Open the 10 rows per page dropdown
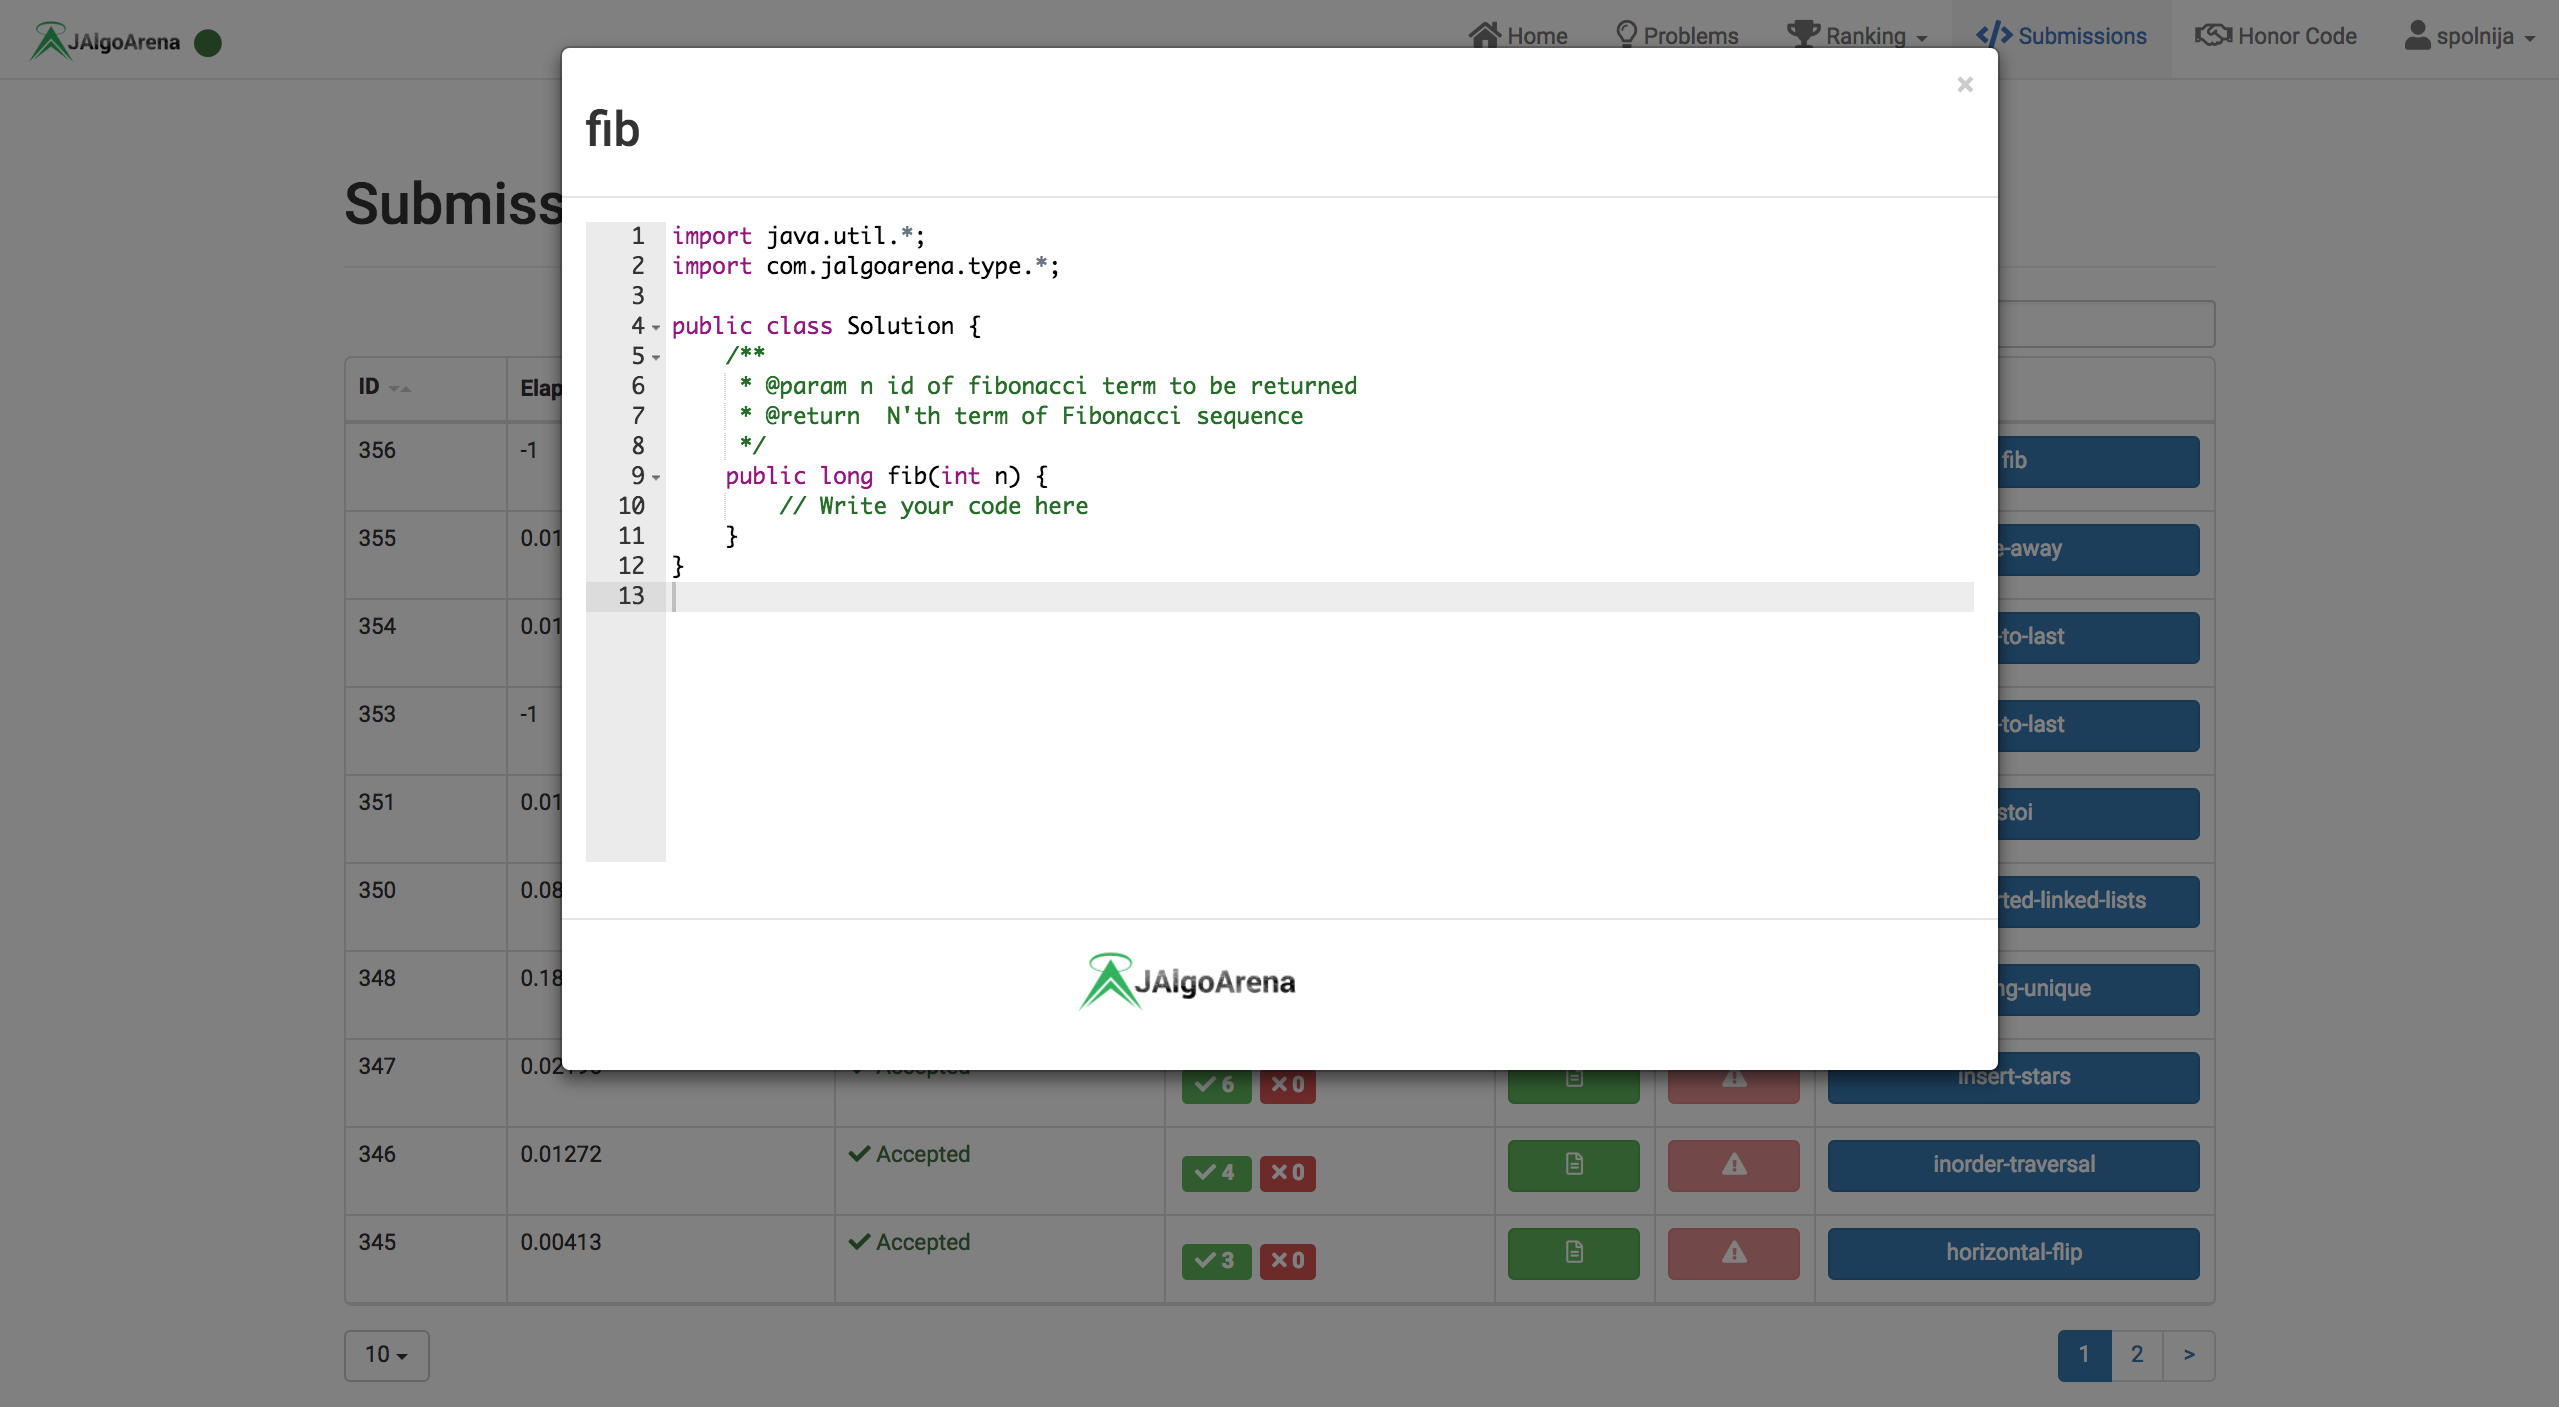 pyautogui.click(x=386, y=1355)
